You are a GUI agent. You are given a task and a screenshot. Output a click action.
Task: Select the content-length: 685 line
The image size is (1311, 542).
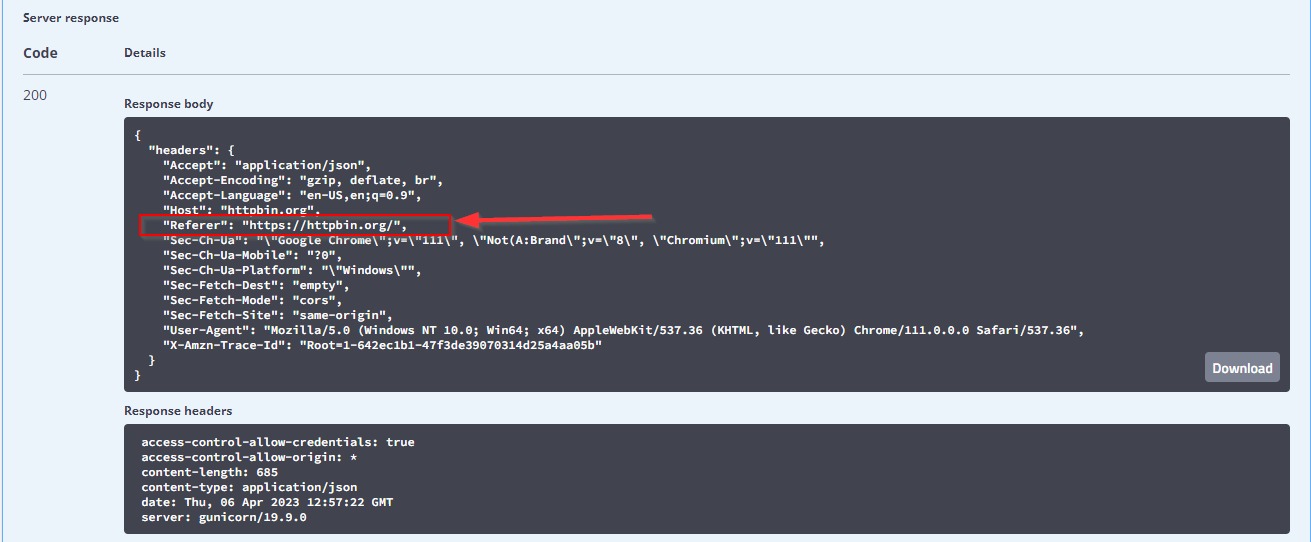tap(210, 472)
